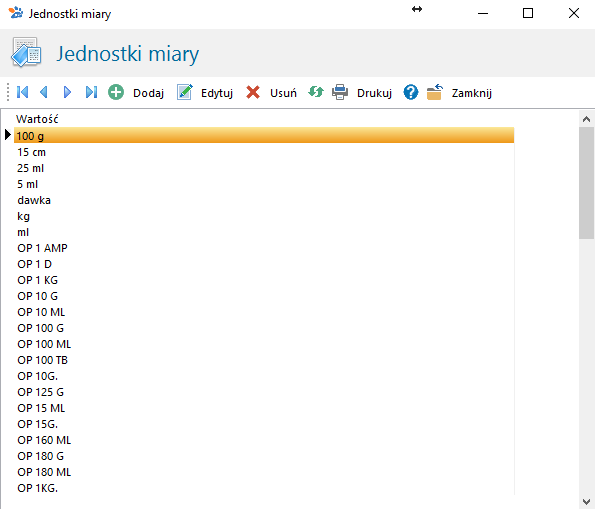Select the "dawka" row
The width and height of the screenshot is (595, 509).
click(x=264, y=200)
